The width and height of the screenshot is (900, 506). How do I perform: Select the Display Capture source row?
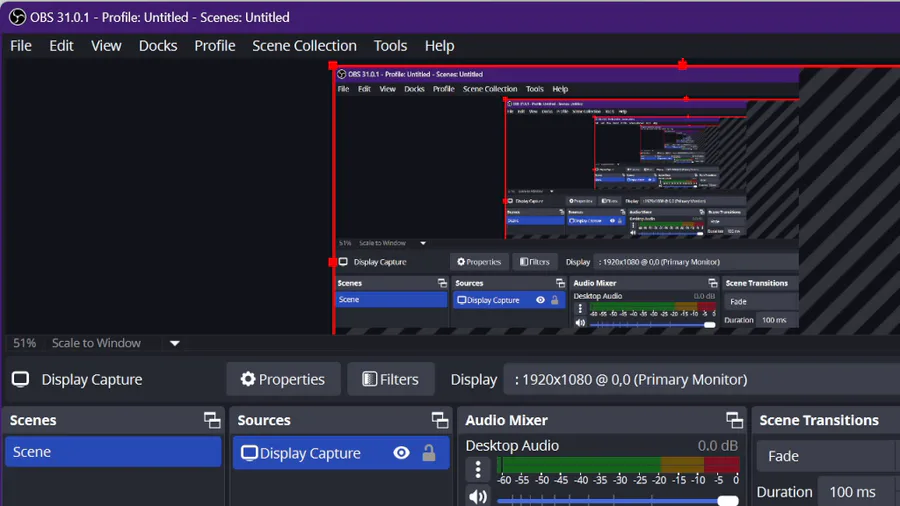(341, 453)
